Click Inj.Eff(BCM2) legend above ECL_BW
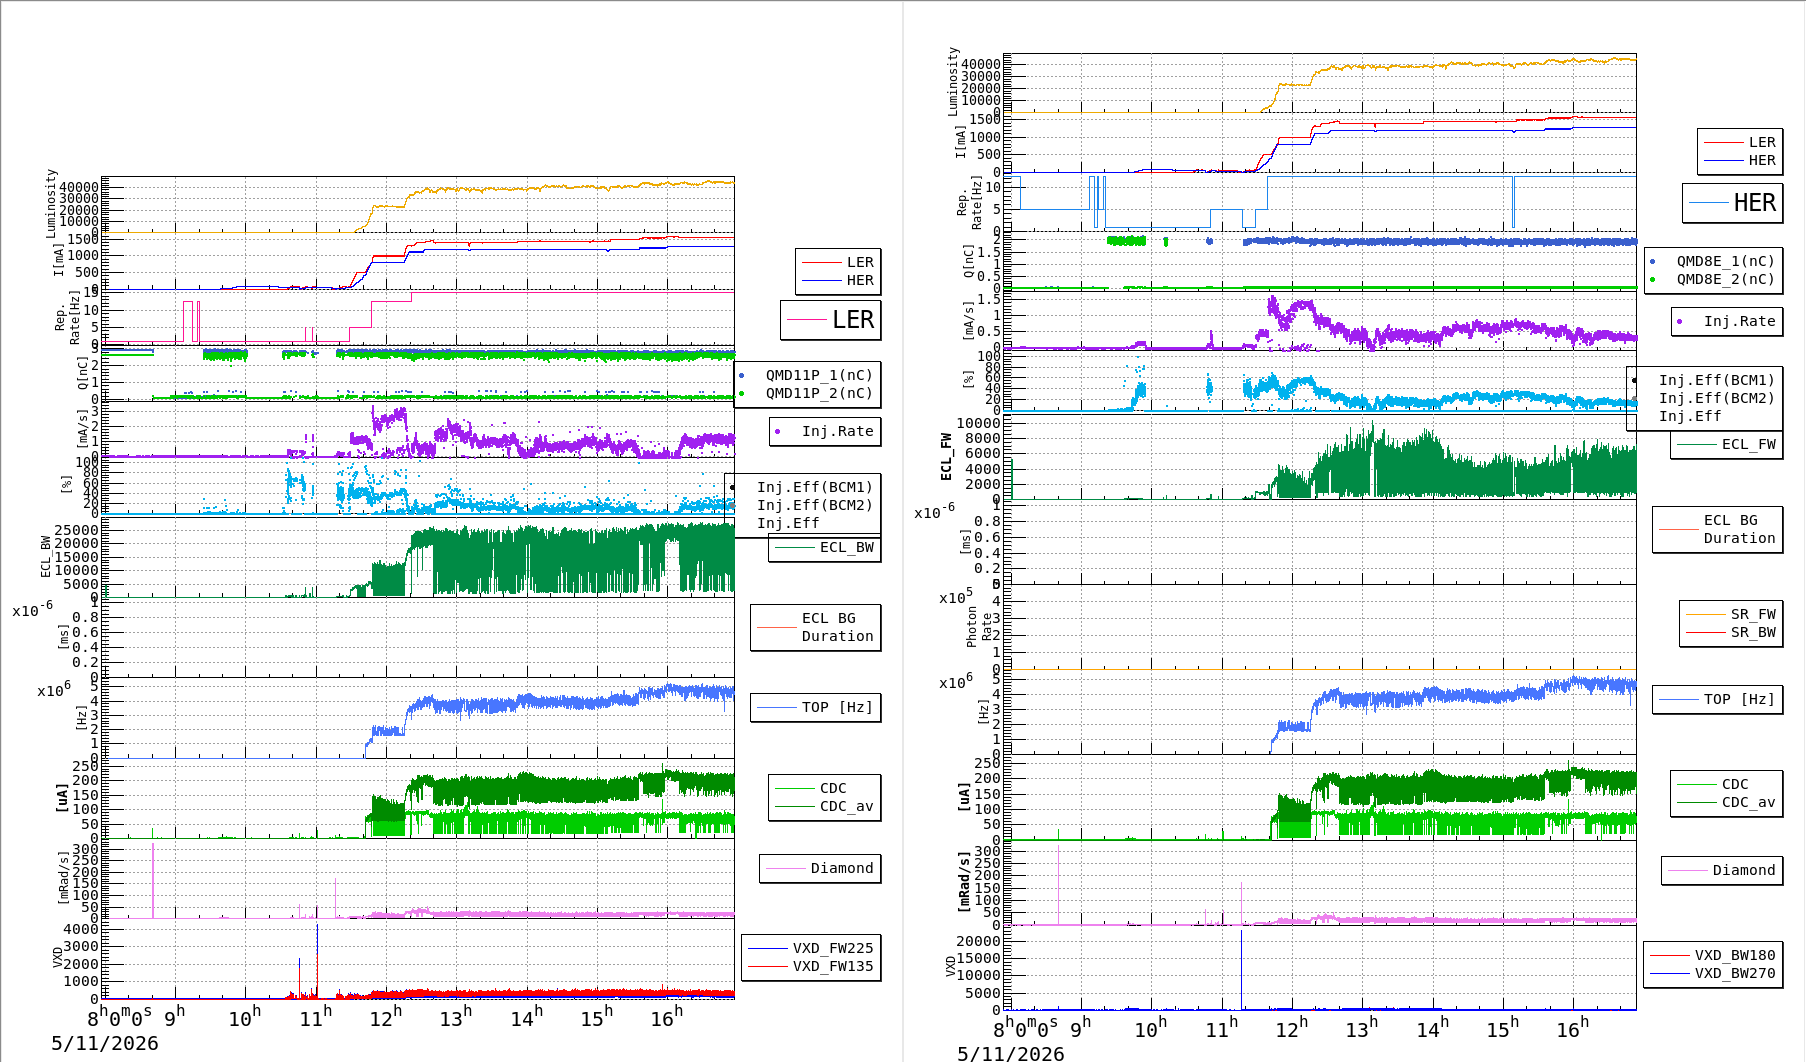This screenshot has width=1806, height=1062. tap(814, 505)
